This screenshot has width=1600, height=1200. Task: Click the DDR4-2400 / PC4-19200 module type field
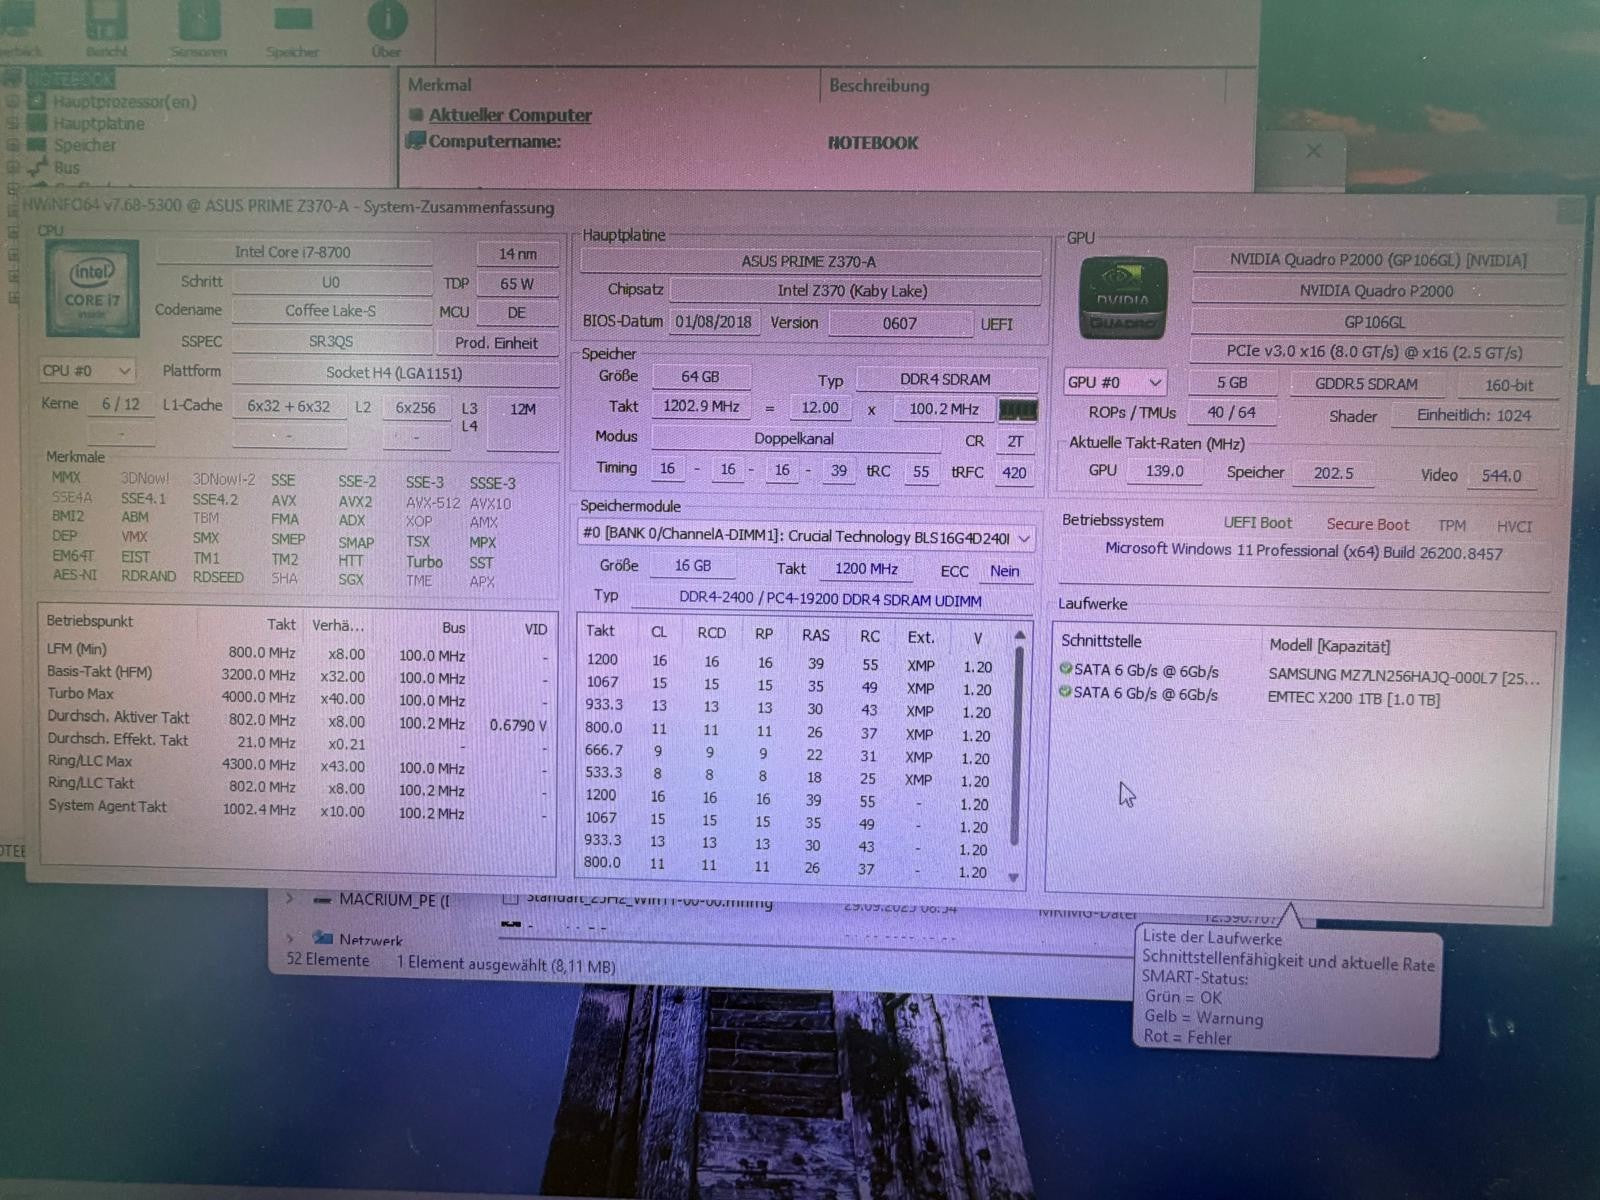click(x=830, y=600)
